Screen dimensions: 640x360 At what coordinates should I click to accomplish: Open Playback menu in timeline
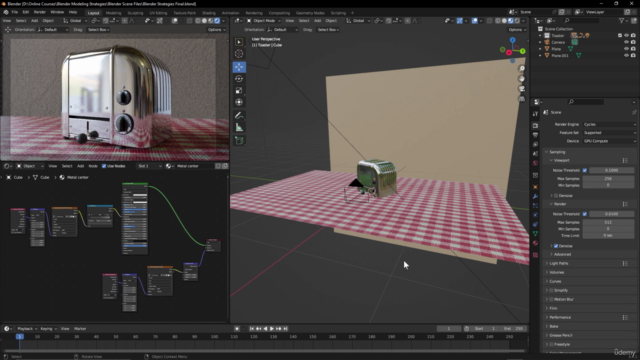tap(27, 329)
